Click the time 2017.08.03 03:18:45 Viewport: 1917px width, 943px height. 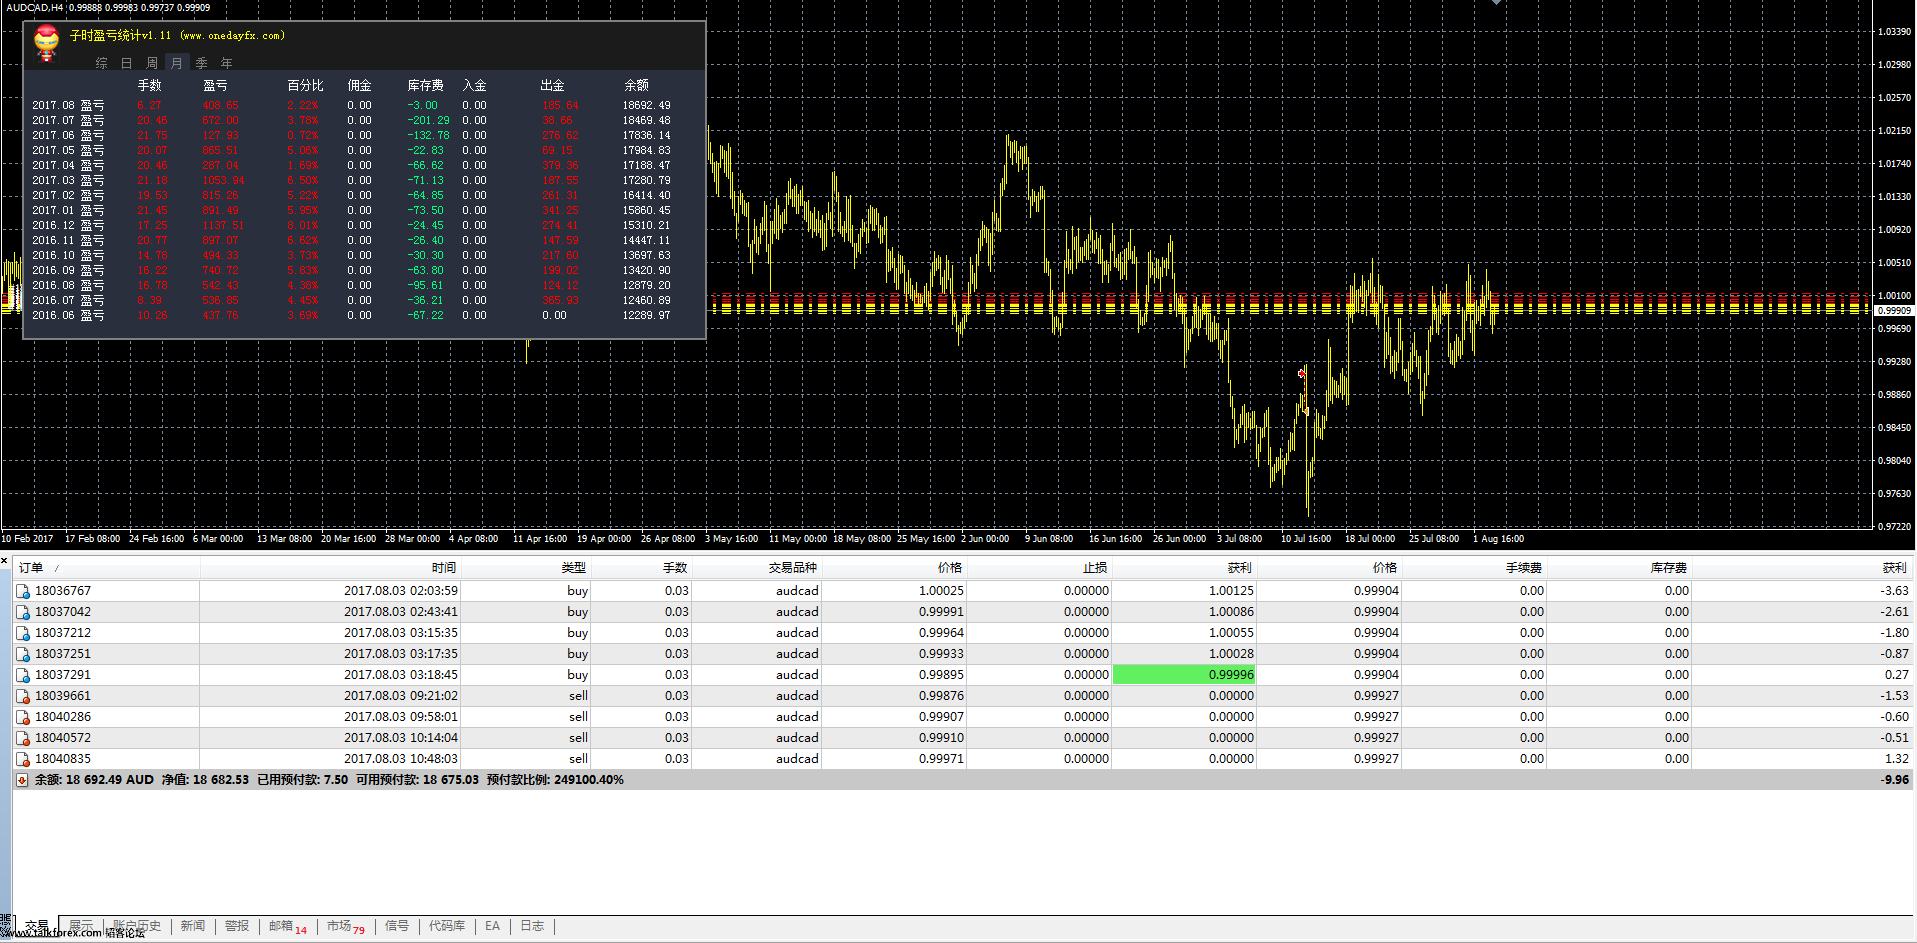[x=401, y=675]
